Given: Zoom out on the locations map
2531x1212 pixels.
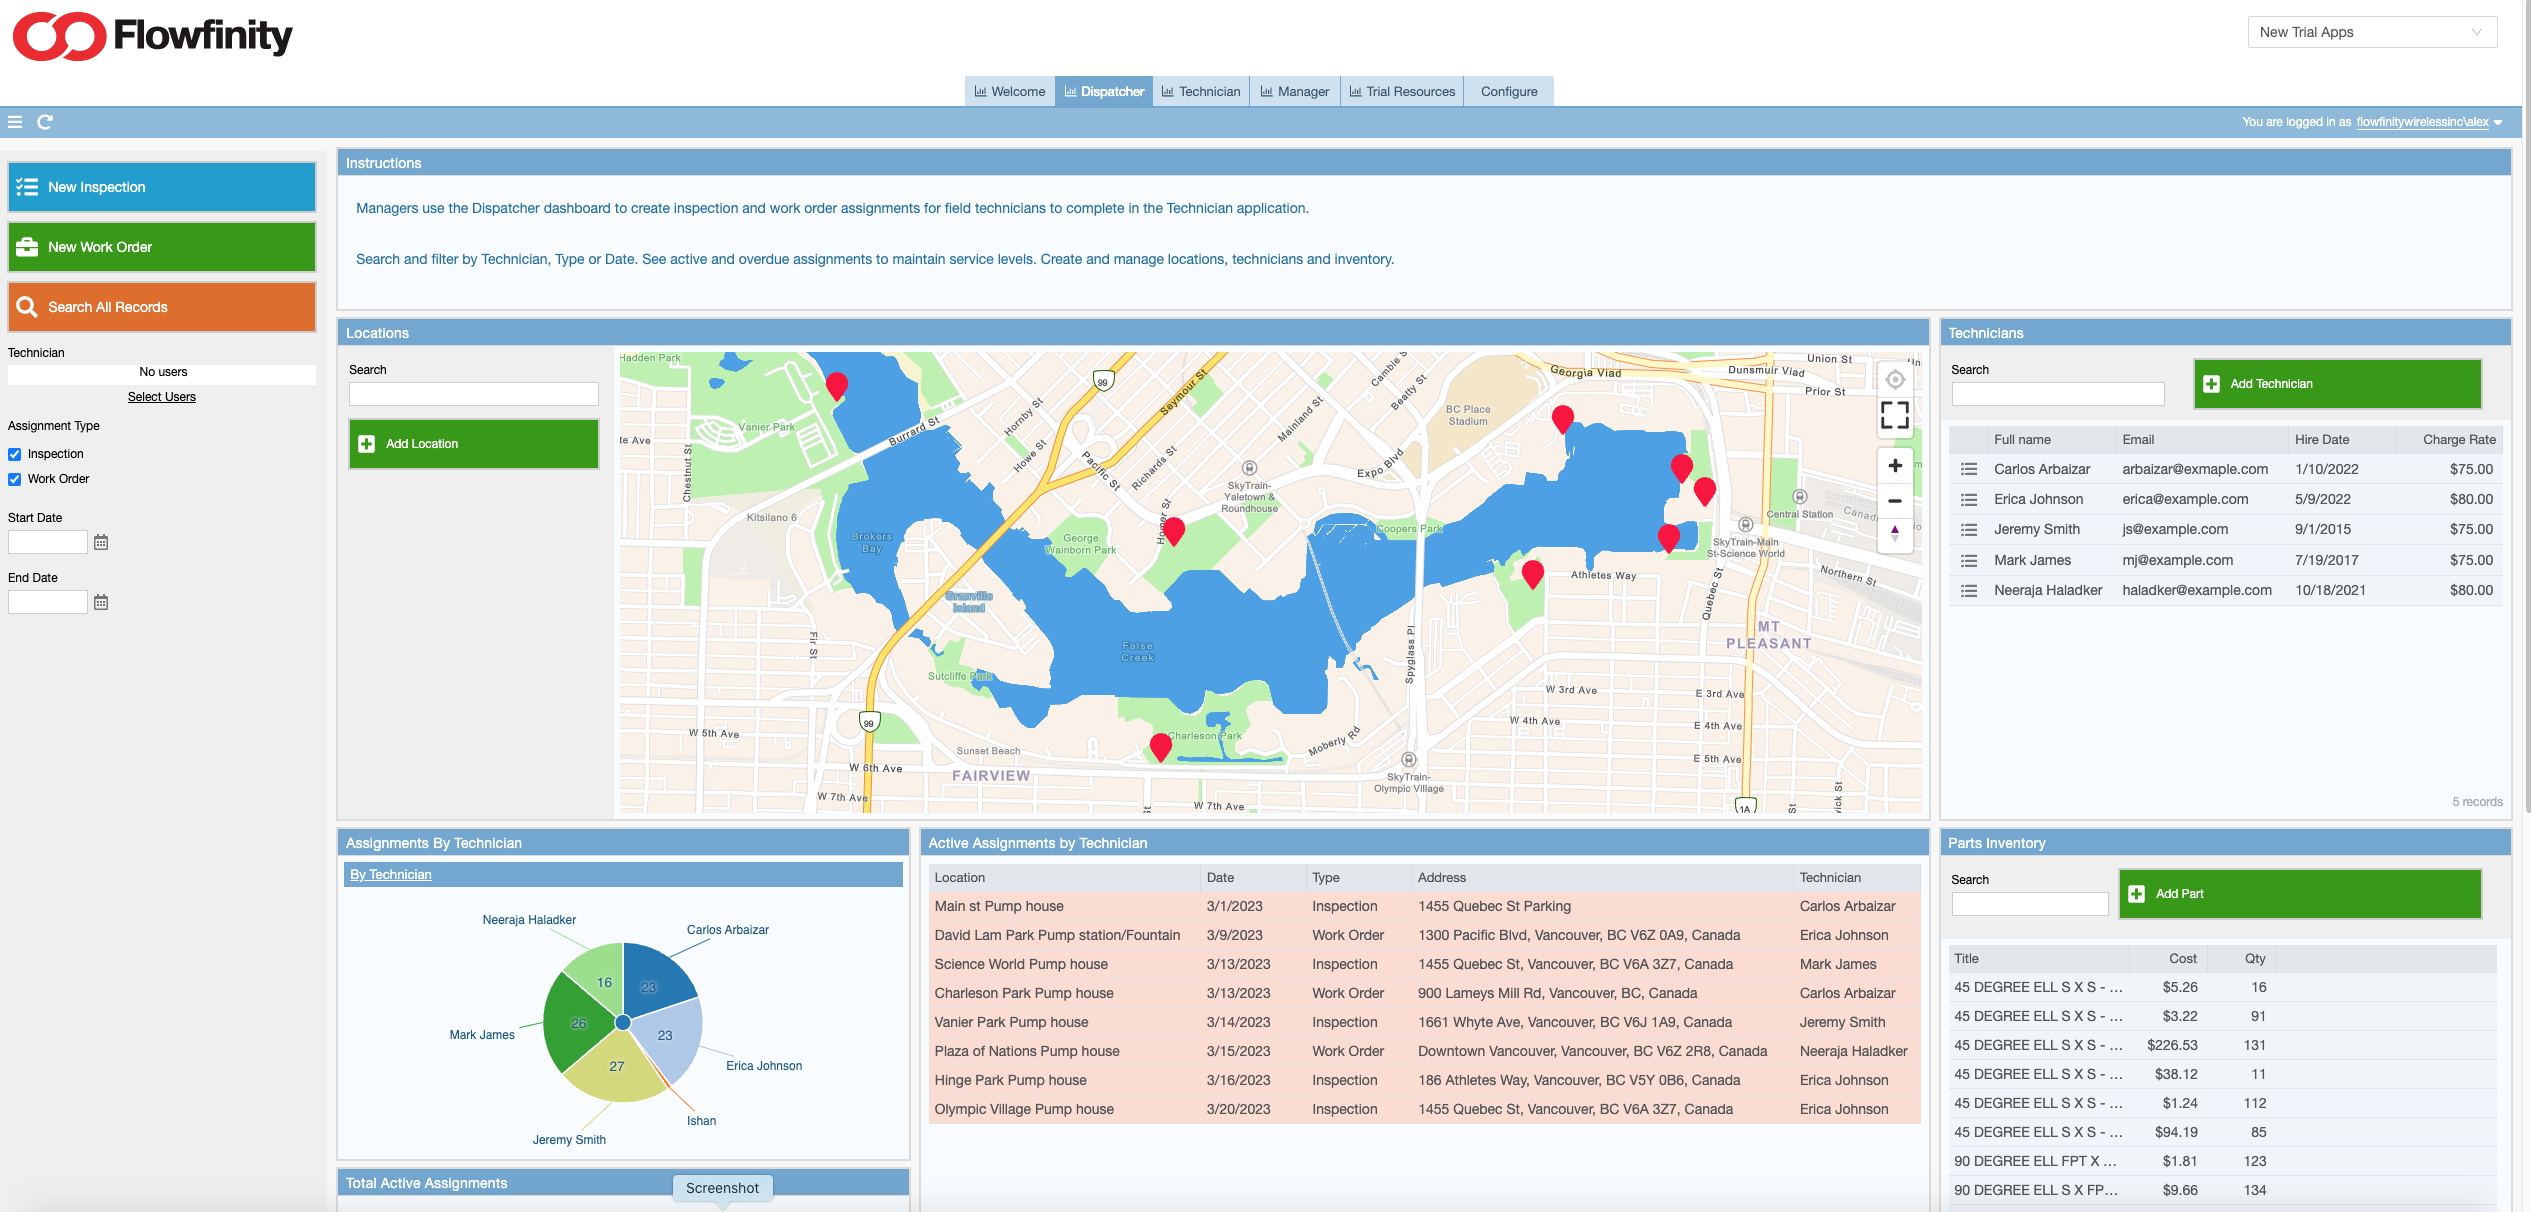Looking at the screenshot, I should (x=1894, y=501).
